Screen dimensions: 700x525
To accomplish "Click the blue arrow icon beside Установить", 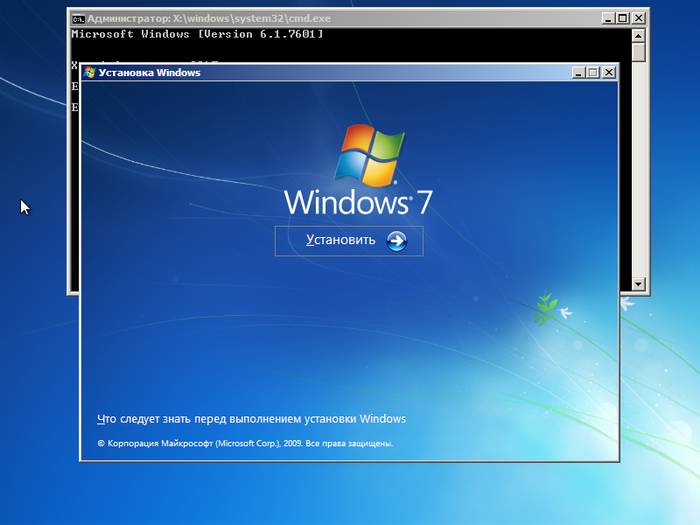I will tap(396, 241).
